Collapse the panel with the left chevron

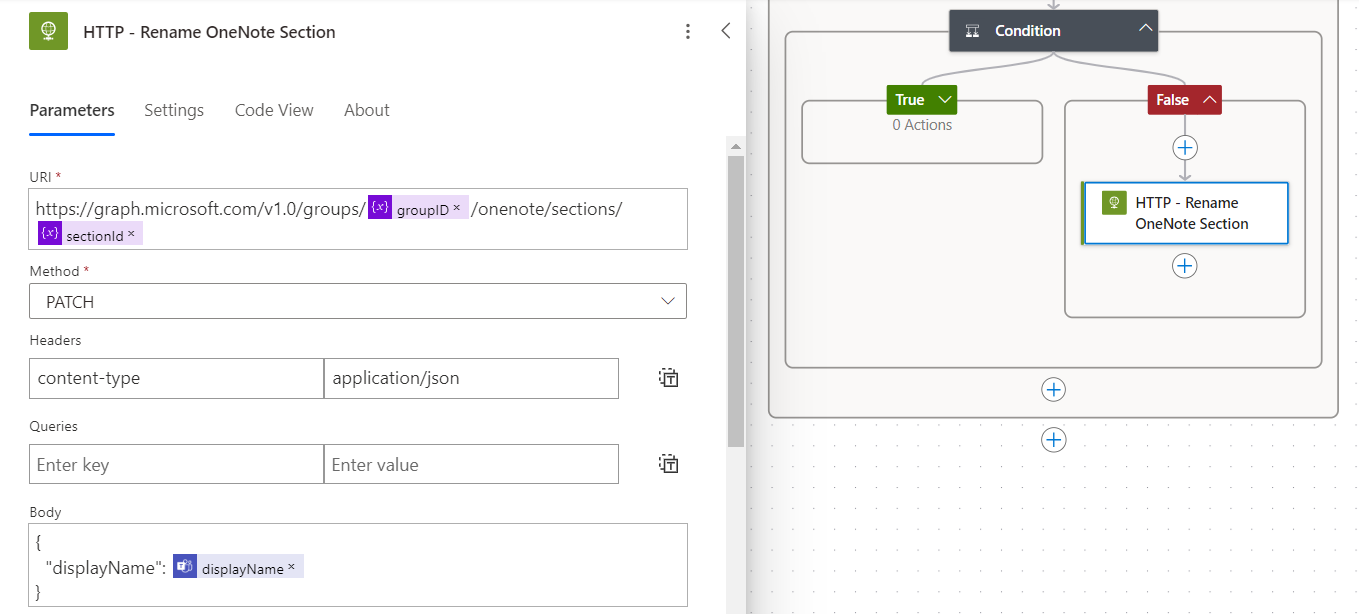click(x=726, y=31)
